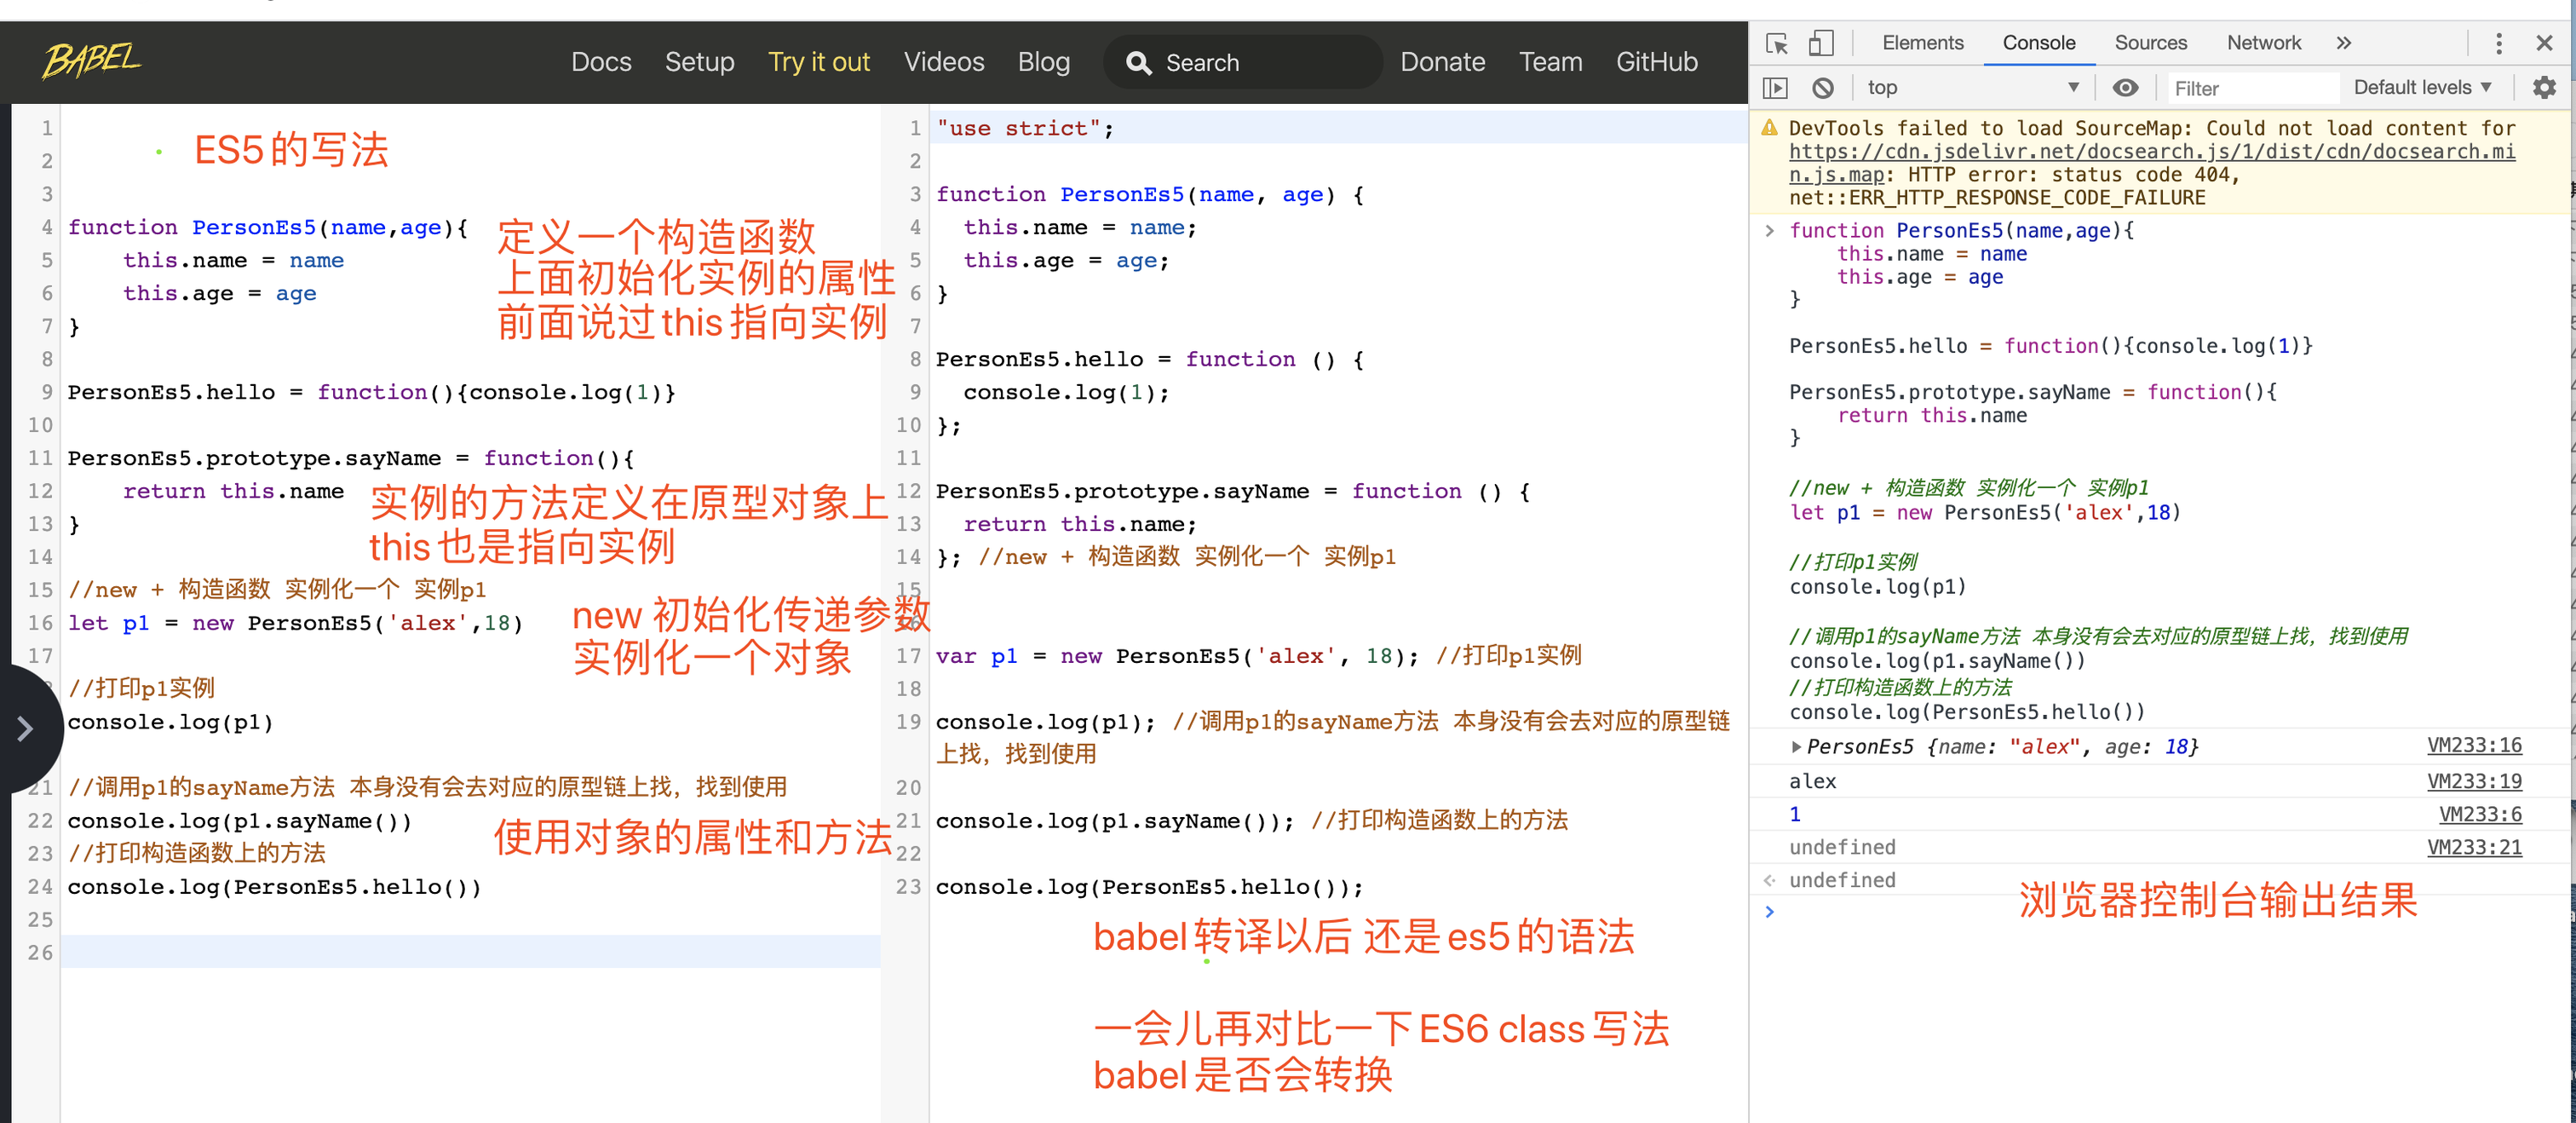This screenshot has height=1123, width=2576.
Task: Click the console Filter input field
Action: point(2250,88)
